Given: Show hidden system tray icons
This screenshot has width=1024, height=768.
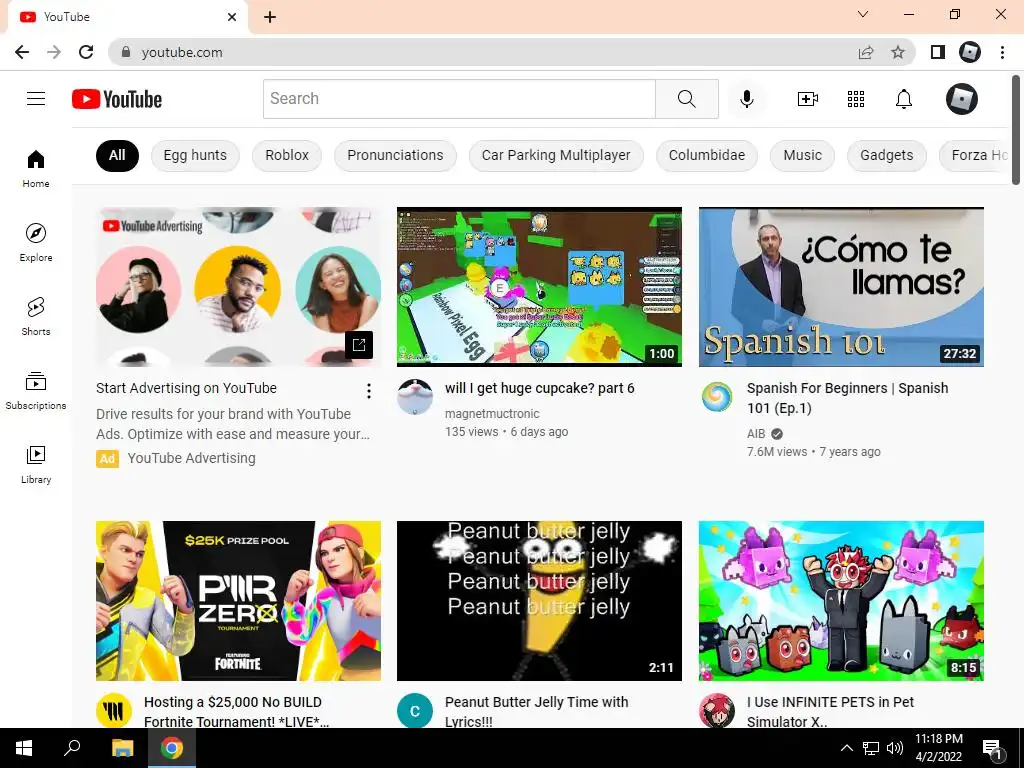Looking at the screenshot, I should [846, 748].
